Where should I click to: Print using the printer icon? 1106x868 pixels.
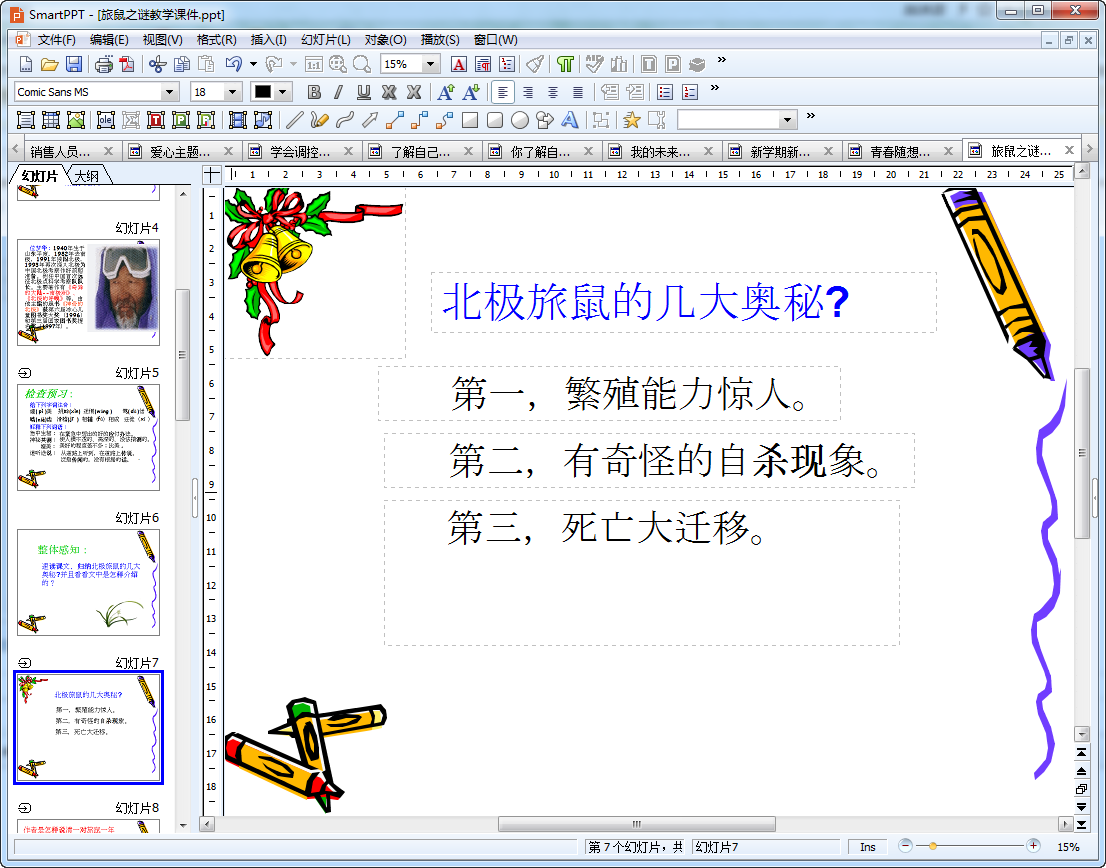[x=104, y=65]
